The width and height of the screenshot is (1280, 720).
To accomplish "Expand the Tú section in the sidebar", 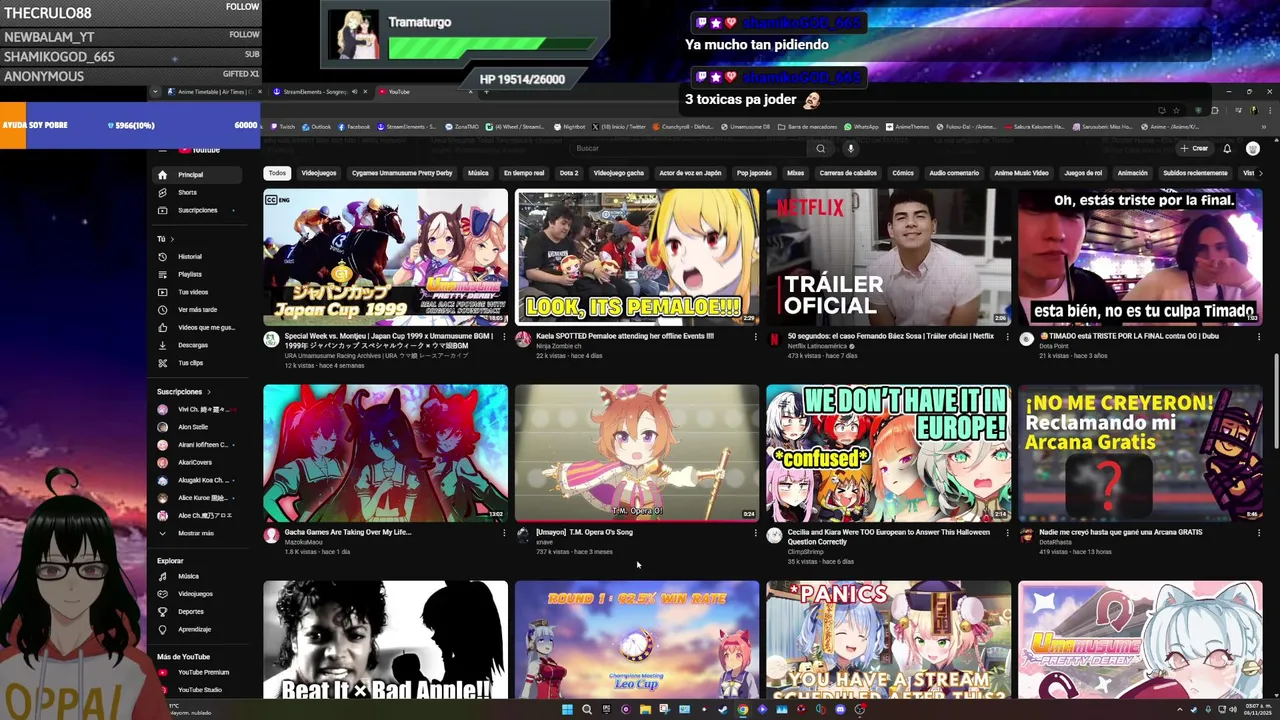I will [166, 239].
